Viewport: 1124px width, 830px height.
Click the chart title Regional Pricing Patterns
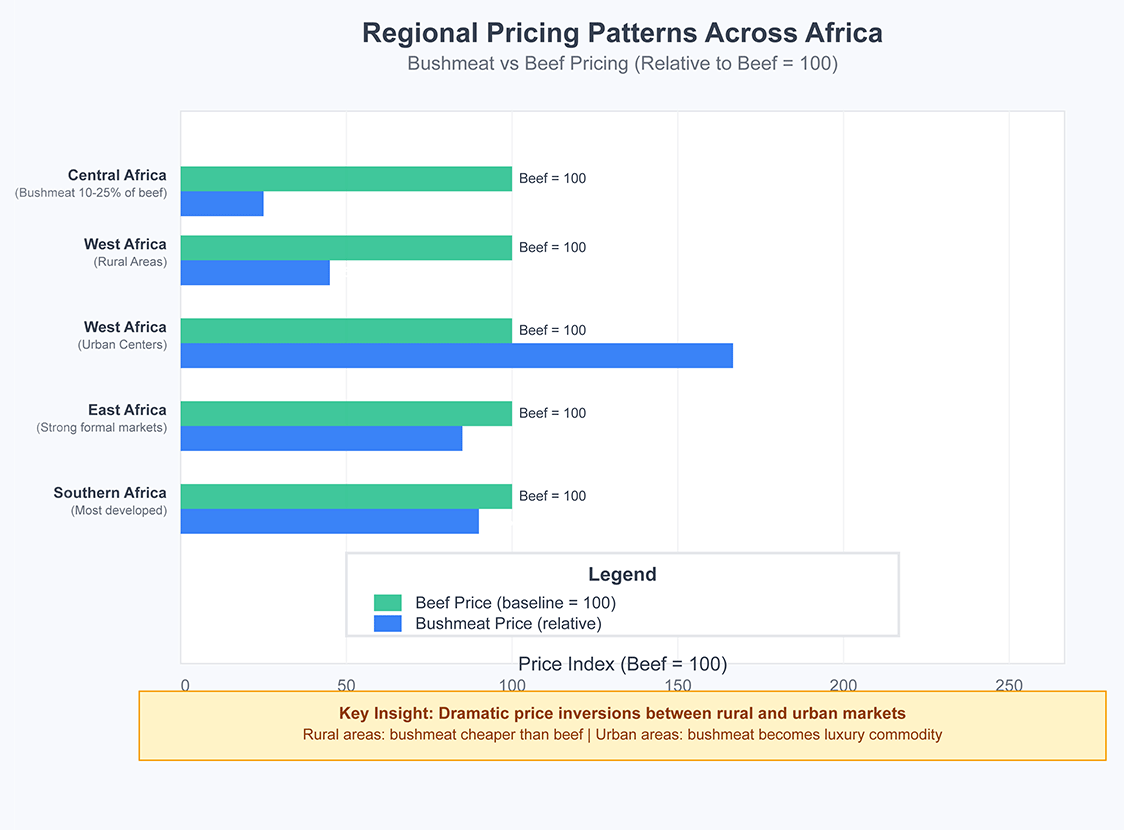(x=622, y=33)
